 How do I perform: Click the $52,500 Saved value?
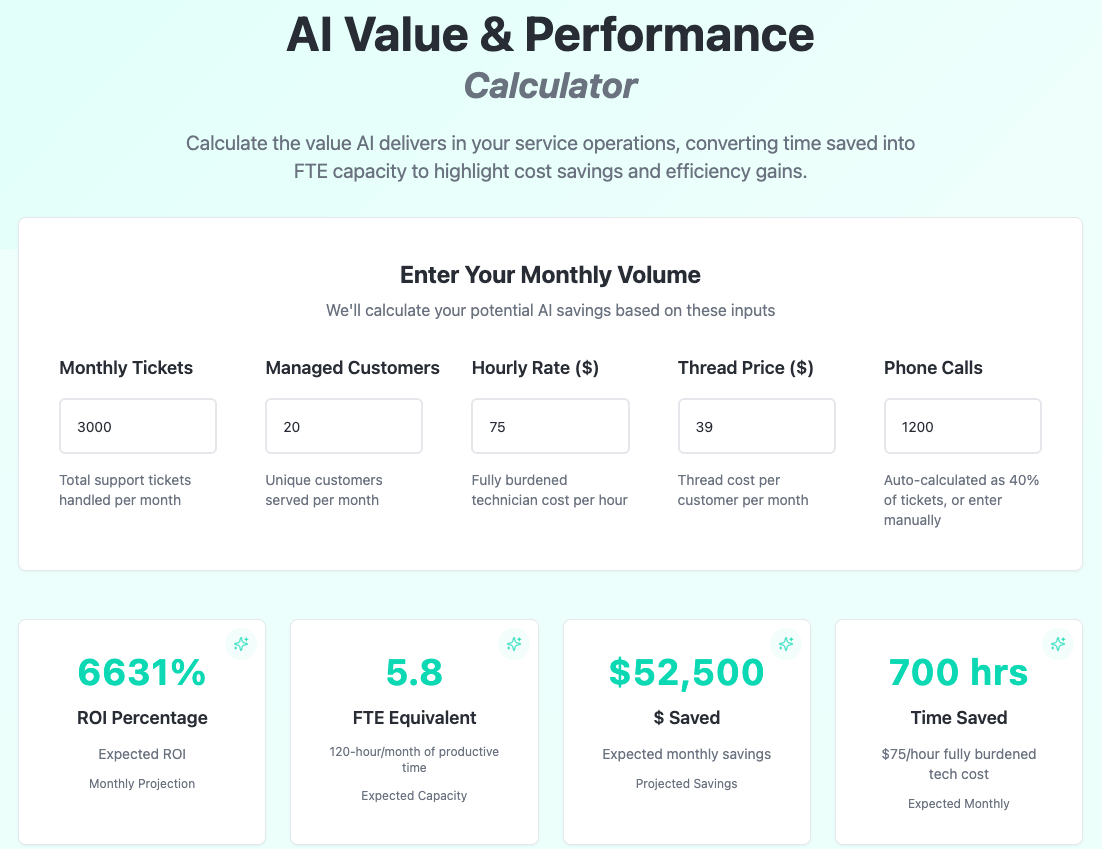(686, 673)
